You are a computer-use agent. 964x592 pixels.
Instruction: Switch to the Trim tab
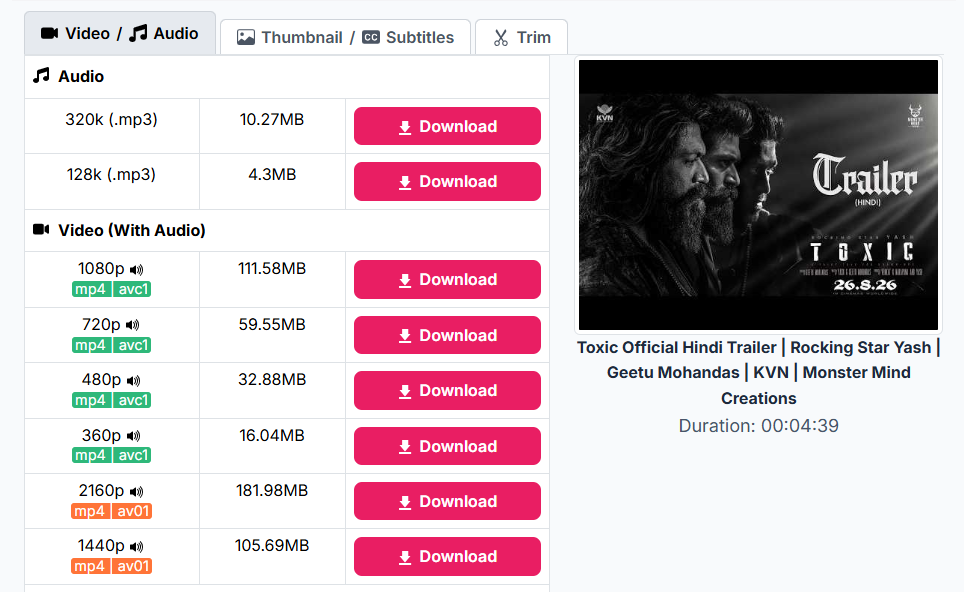tap(521, 37)
